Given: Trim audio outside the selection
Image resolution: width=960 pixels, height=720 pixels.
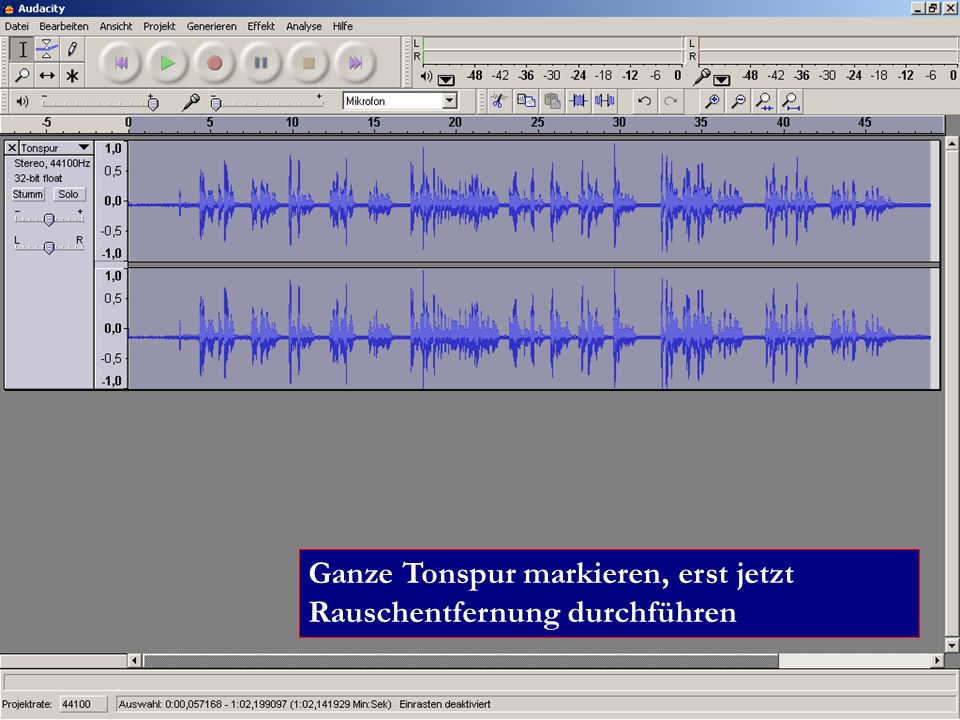Looking at the screenshot, I should click(578, 101).
